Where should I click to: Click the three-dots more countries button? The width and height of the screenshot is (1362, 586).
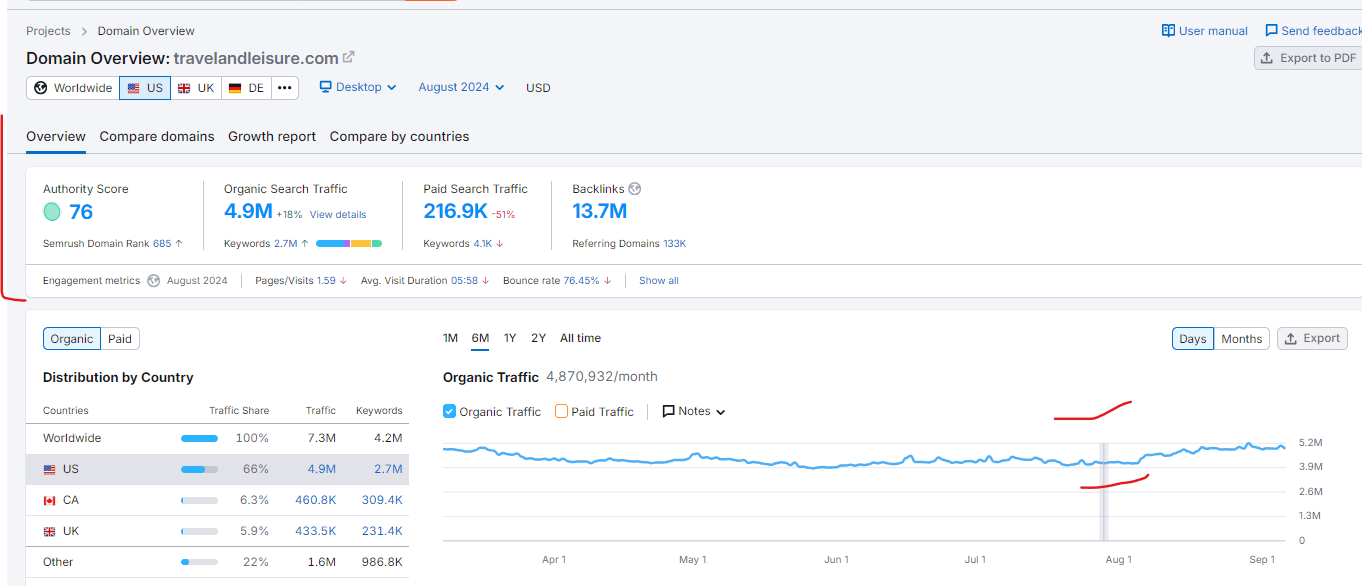point(284,88)
